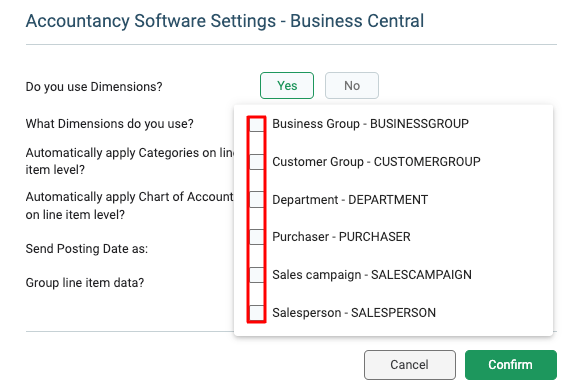
Task: Click the 'What Dimensions do you use?' label
Action: coord(110,124)
